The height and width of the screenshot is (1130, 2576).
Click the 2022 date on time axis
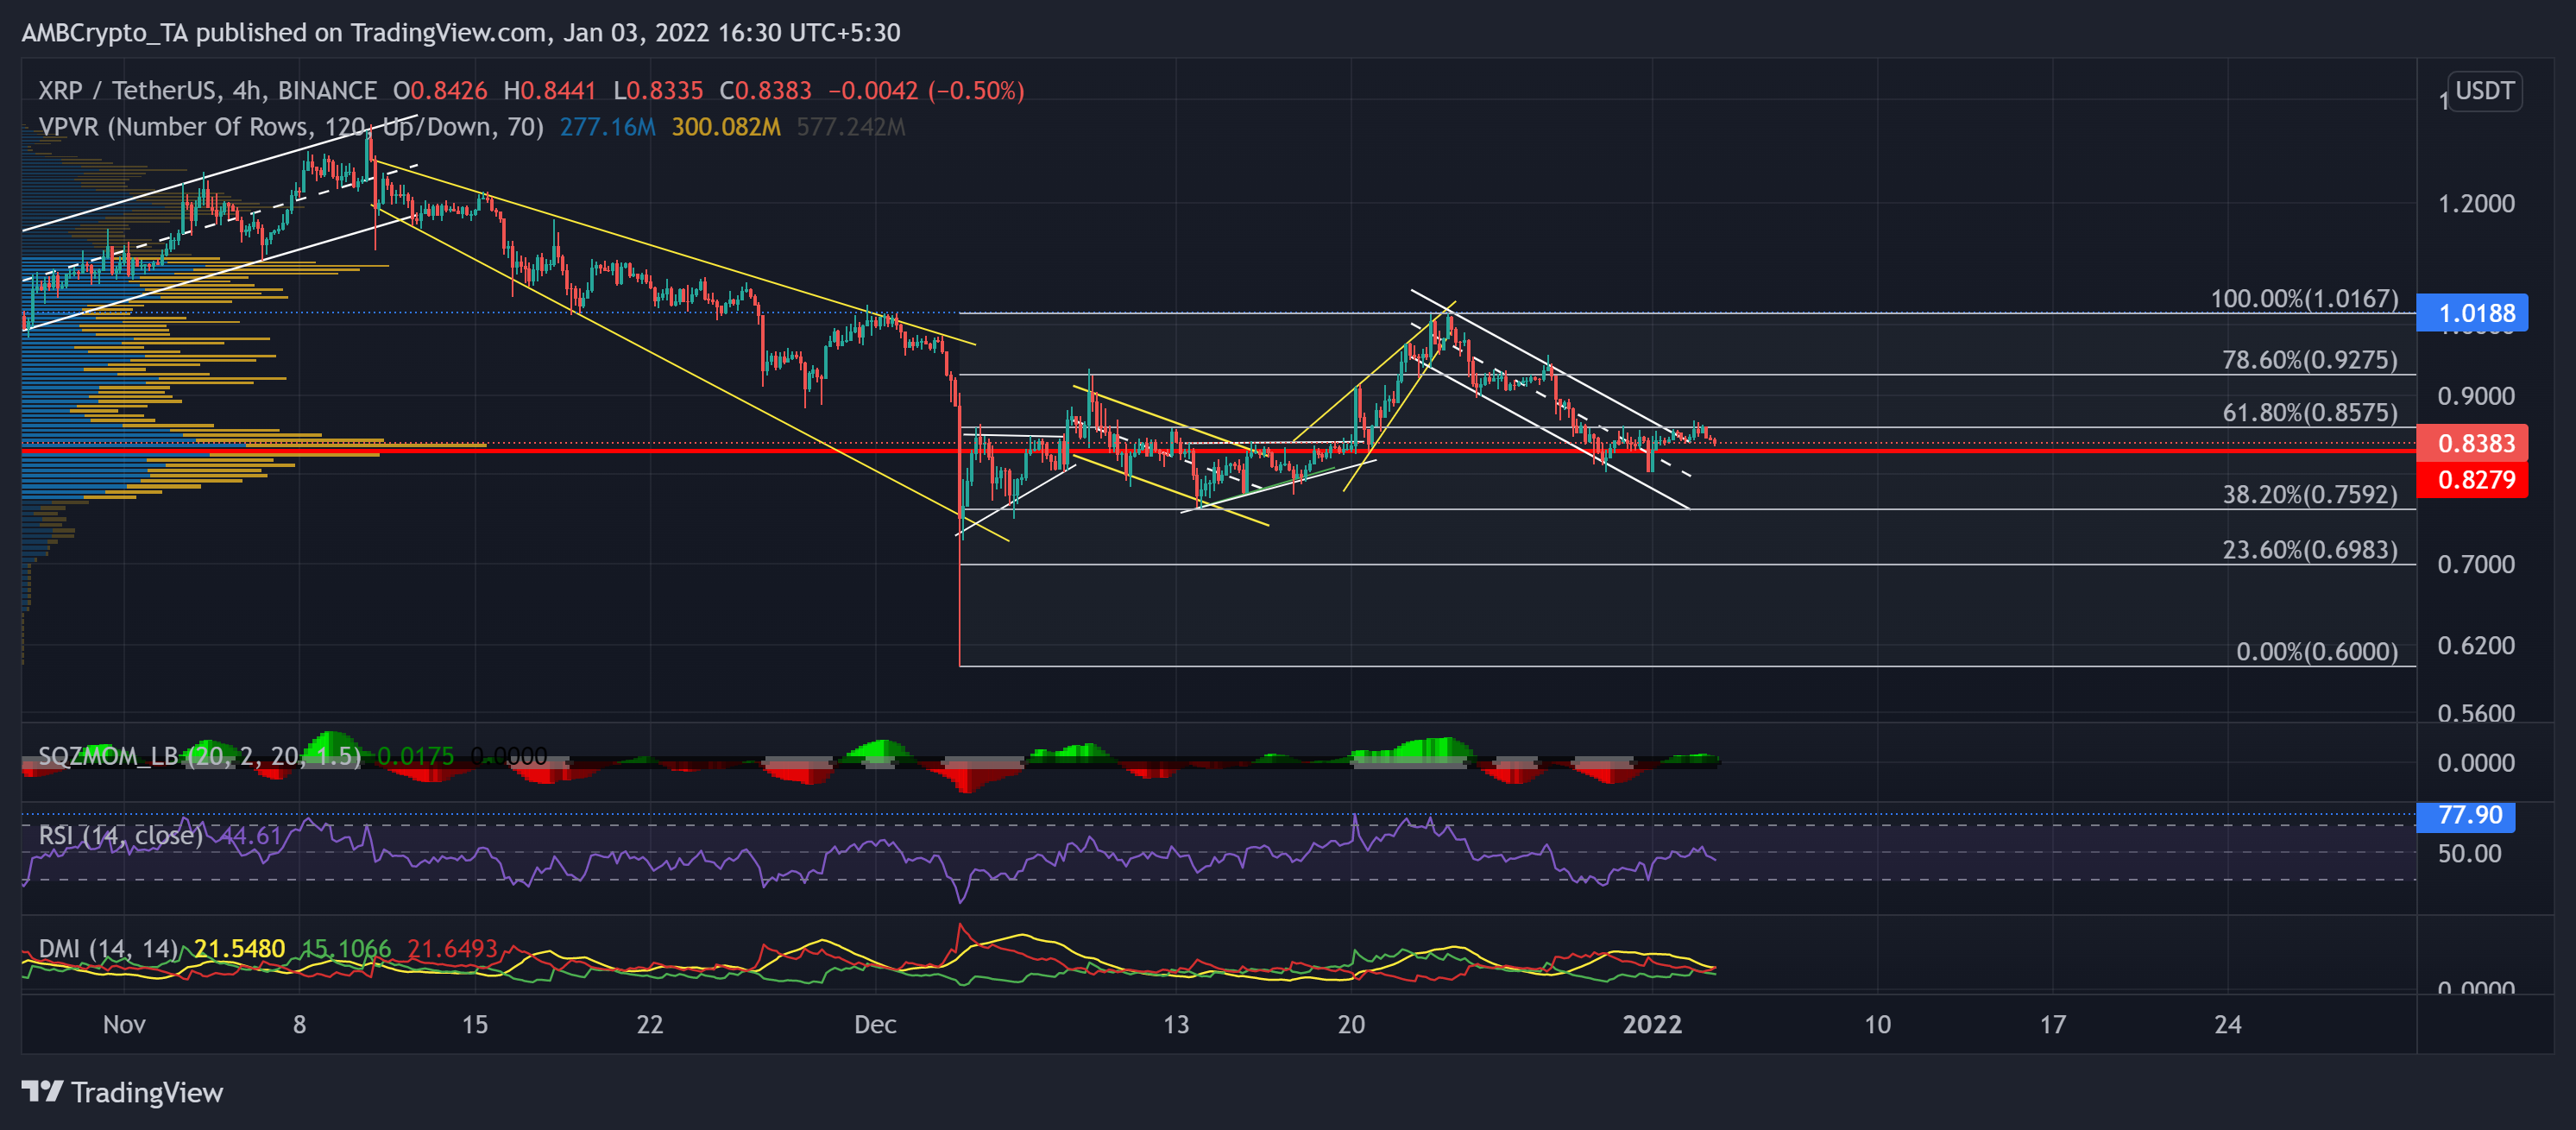point(1652,1024)
